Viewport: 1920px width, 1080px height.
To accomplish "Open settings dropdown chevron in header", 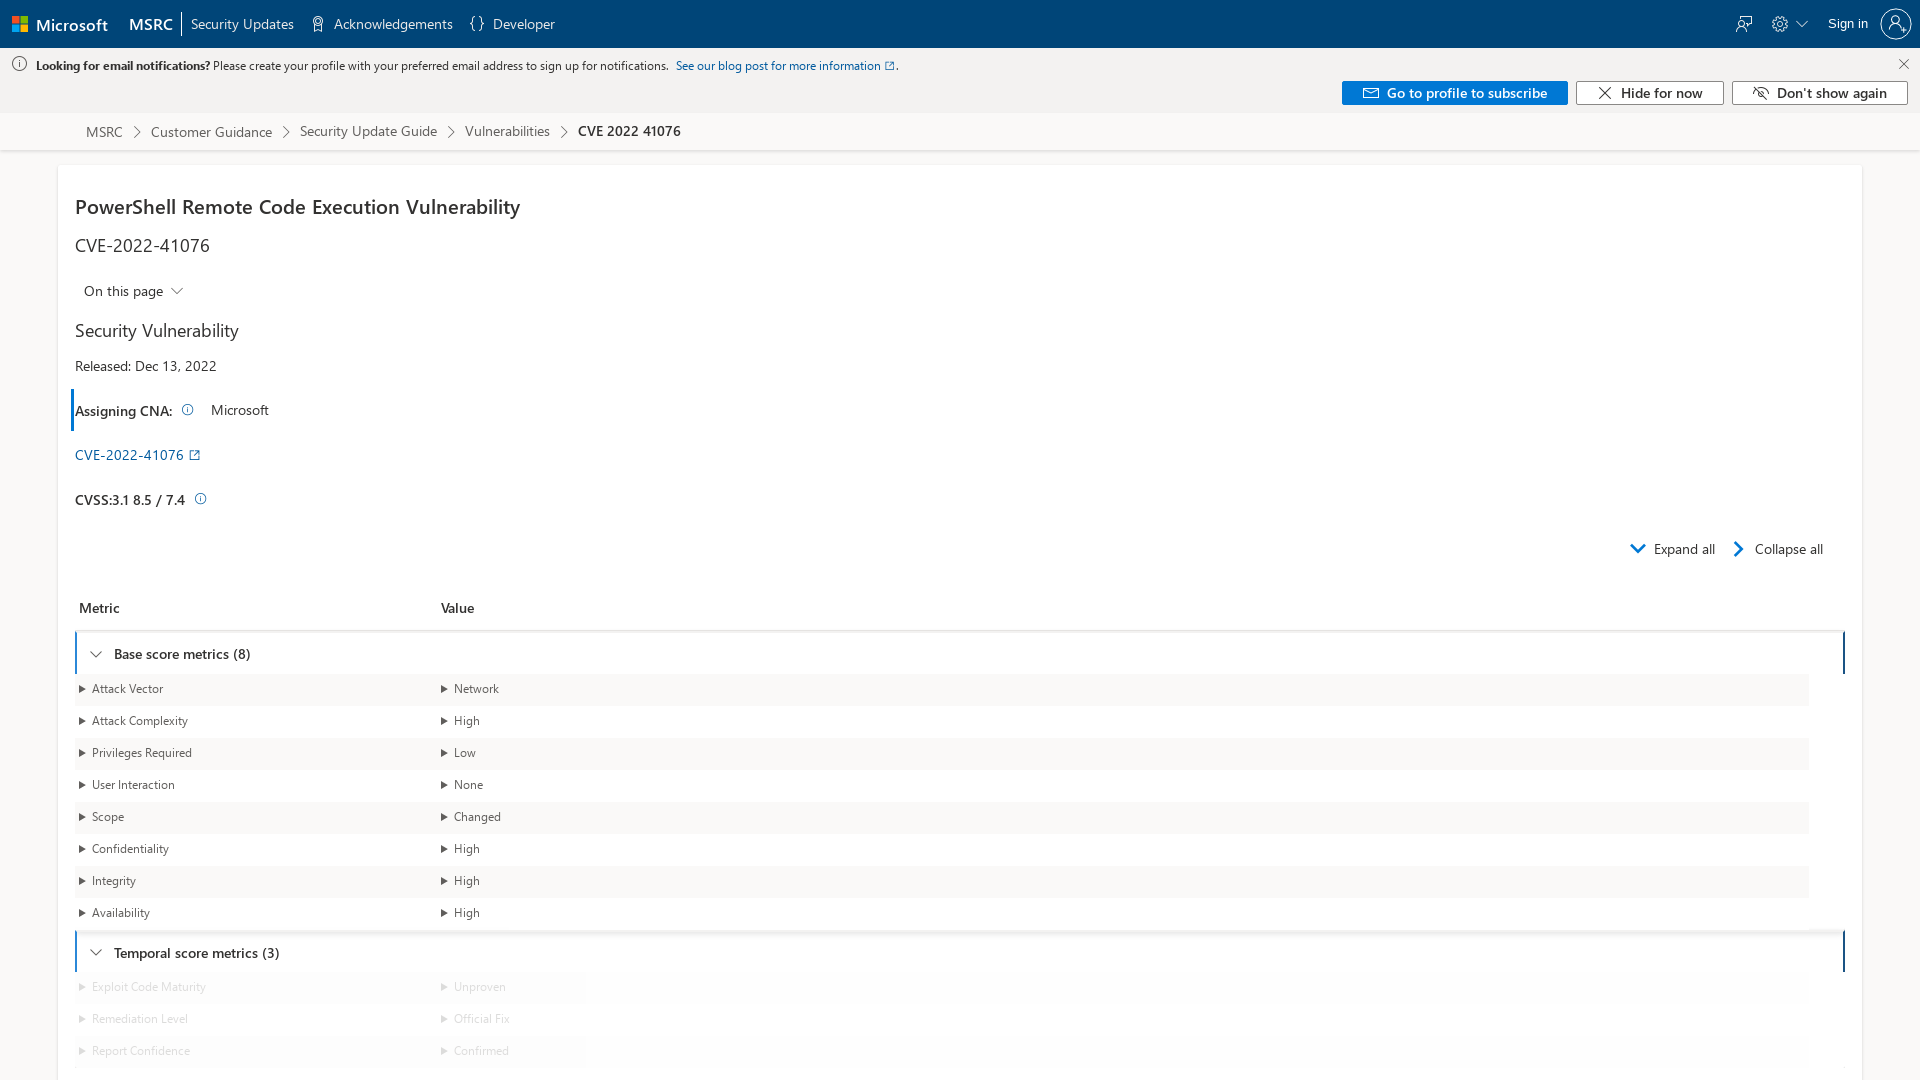I will 1802,24.
